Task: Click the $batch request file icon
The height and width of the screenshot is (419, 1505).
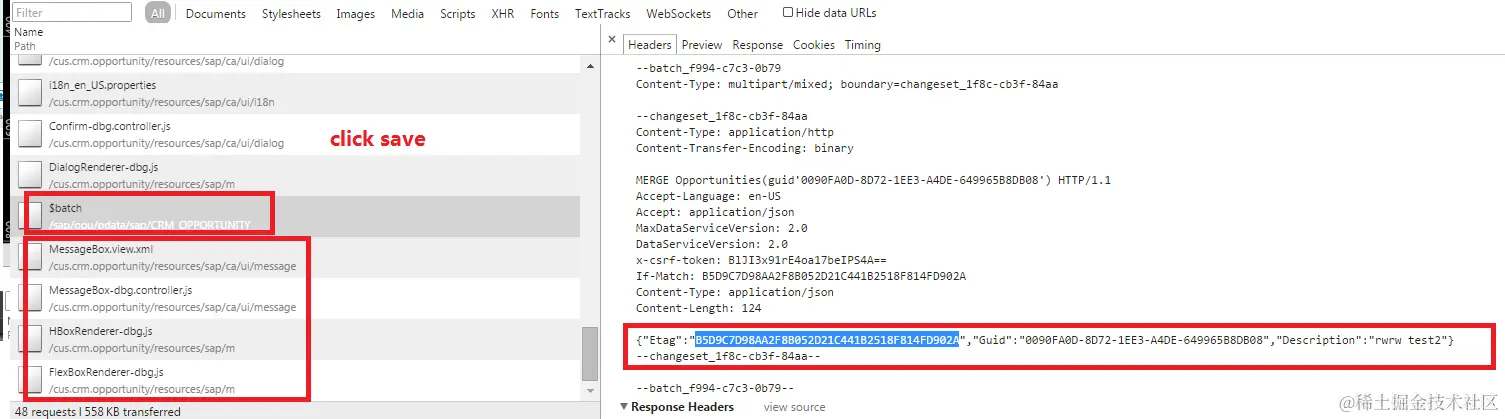Action: click(x=31, y=216)
